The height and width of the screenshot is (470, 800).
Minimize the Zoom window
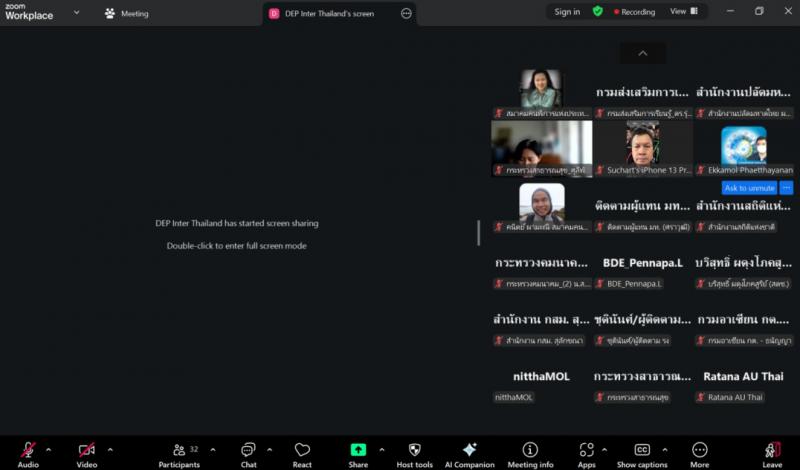pyautogui.click(x=731, y=11)
